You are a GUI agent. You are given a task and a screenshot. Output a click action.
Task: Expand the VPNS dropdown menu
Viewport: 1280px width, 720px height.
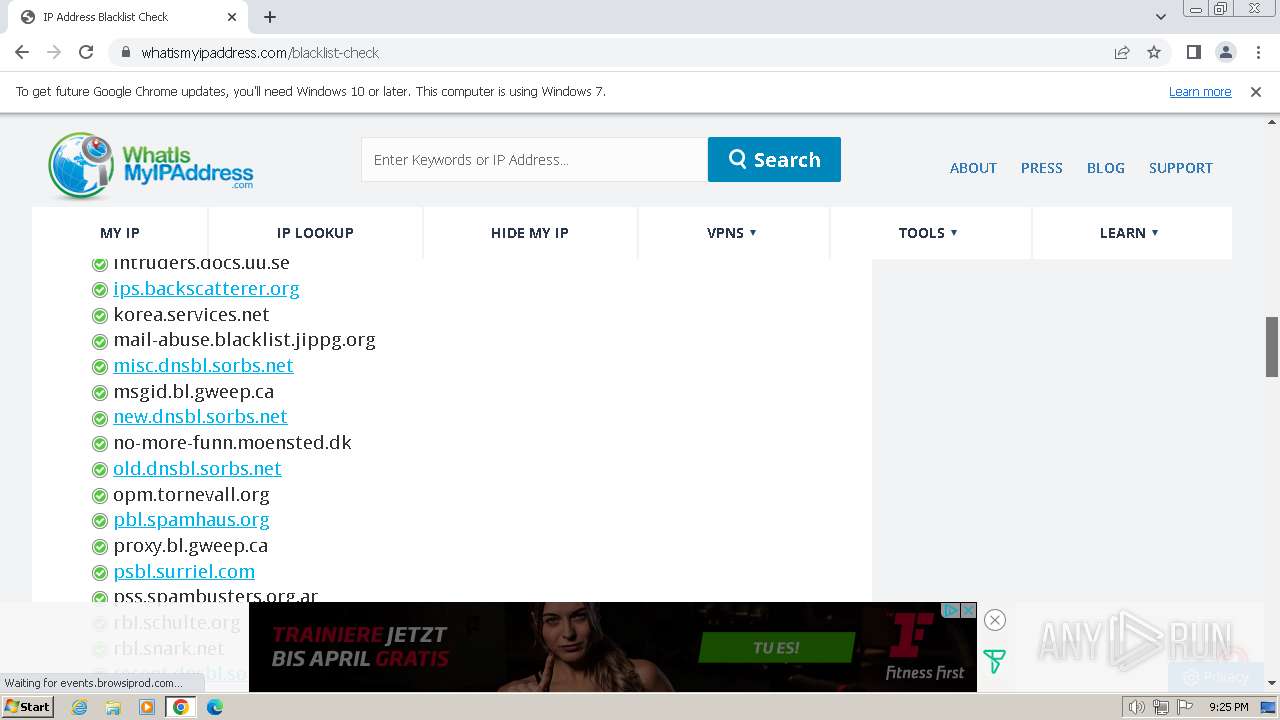[x=732, y=233]
